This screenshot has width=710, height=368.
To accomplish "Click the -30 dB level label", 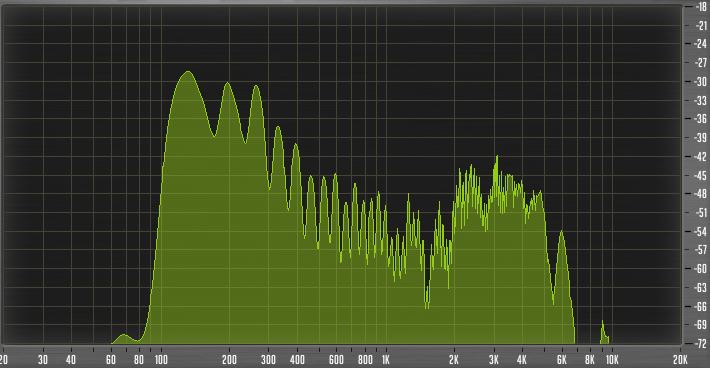I will click(x=700, y=81).
